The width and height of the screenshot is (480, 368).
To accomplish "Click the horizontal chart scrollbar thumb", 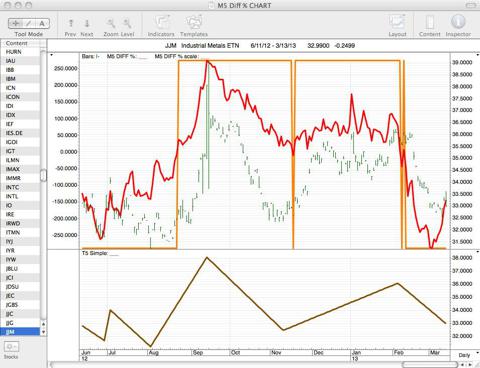I will point(430,365).
